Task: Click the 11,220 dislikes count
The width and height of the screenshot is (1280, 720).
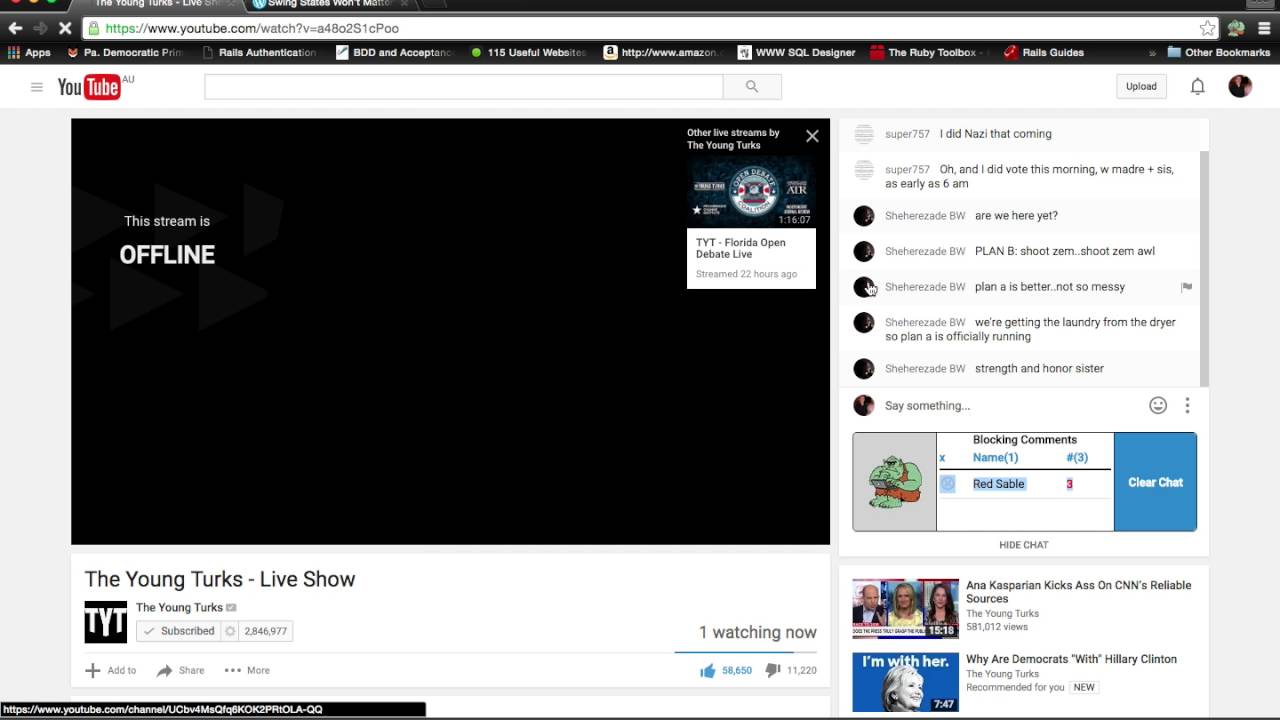Action: pyautogui.click(x=802, y=670)
